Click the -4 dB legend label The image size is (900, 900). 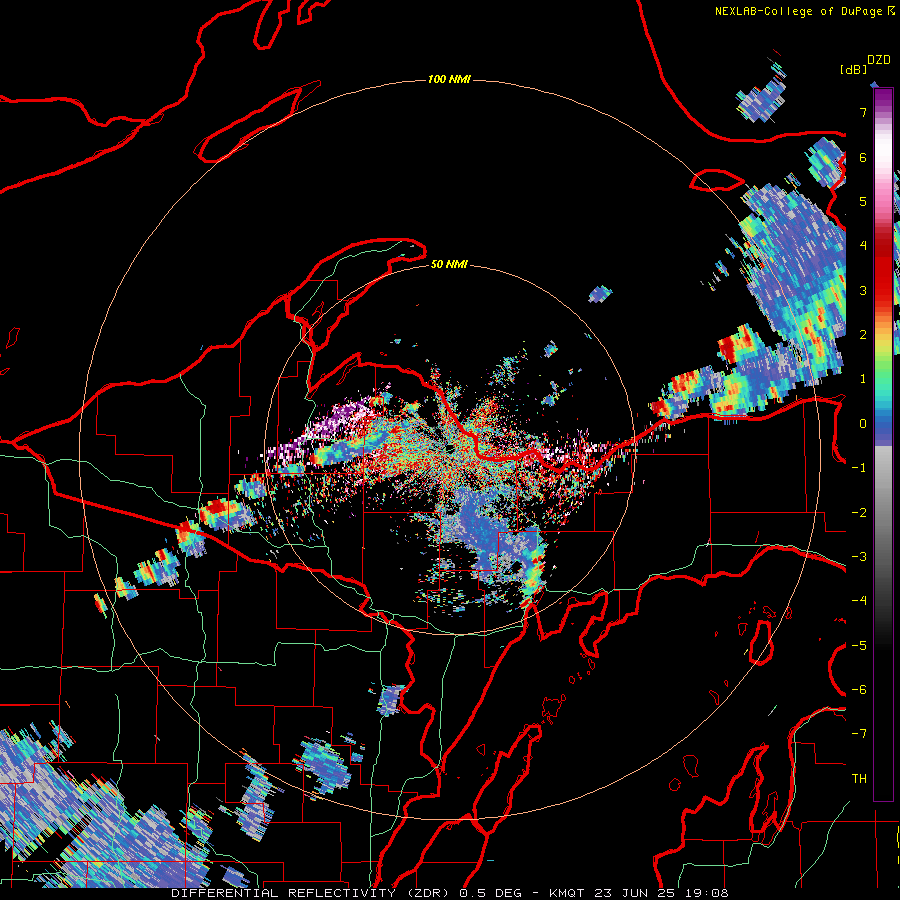point(859,600)
